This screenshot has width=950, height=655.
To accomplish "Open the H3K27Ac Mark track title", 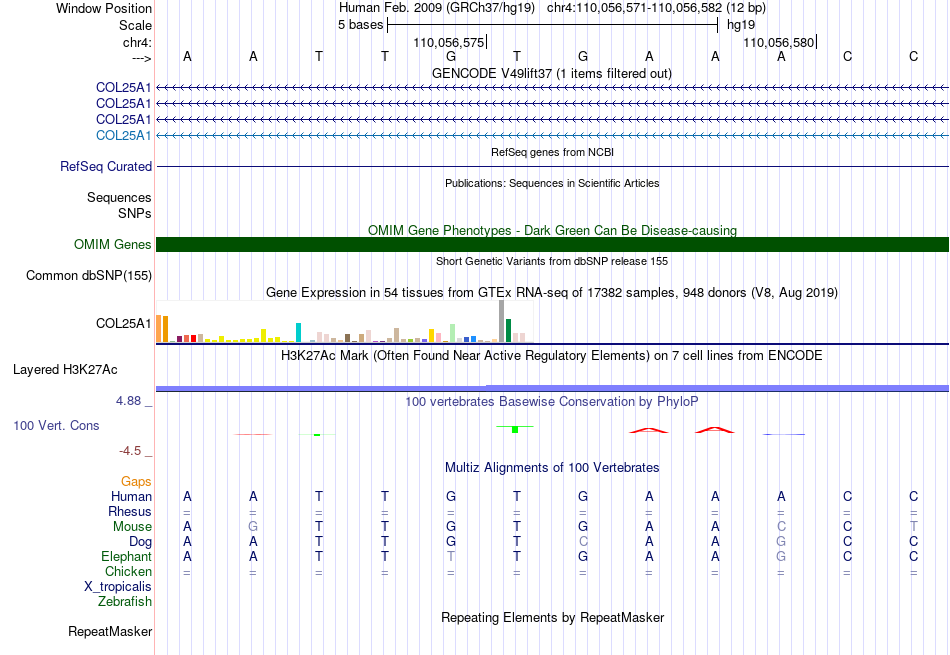I will coord(552,355).
